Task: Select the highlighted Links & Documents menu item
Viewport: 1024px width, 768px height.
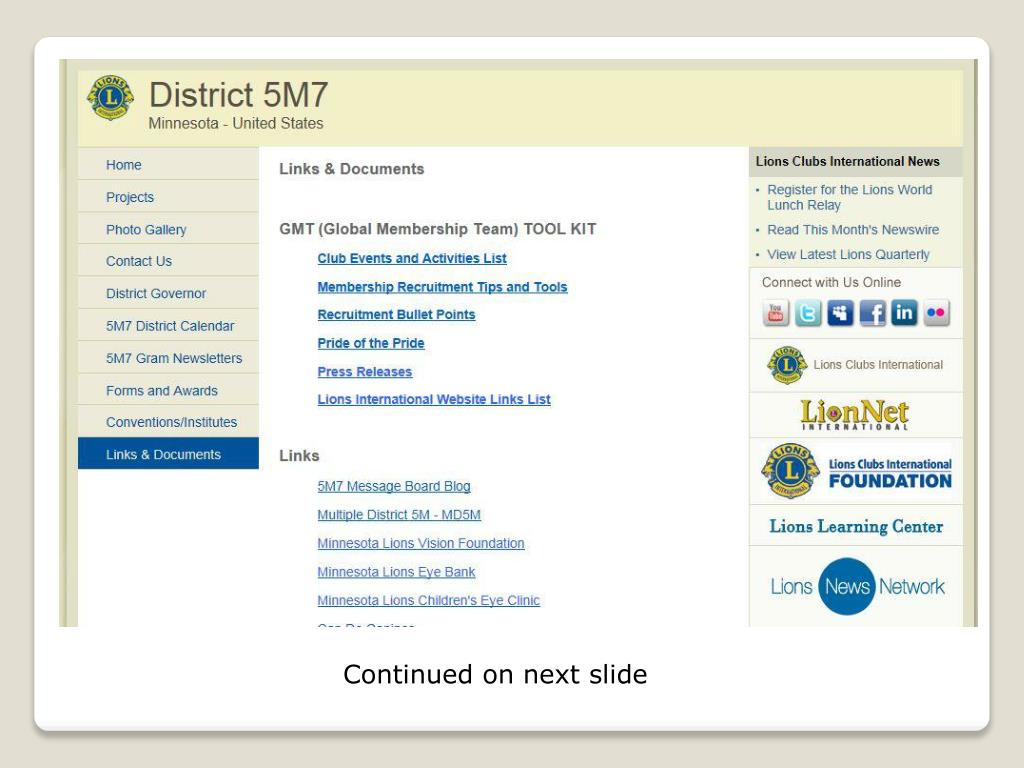Action: tap(168, 453)
